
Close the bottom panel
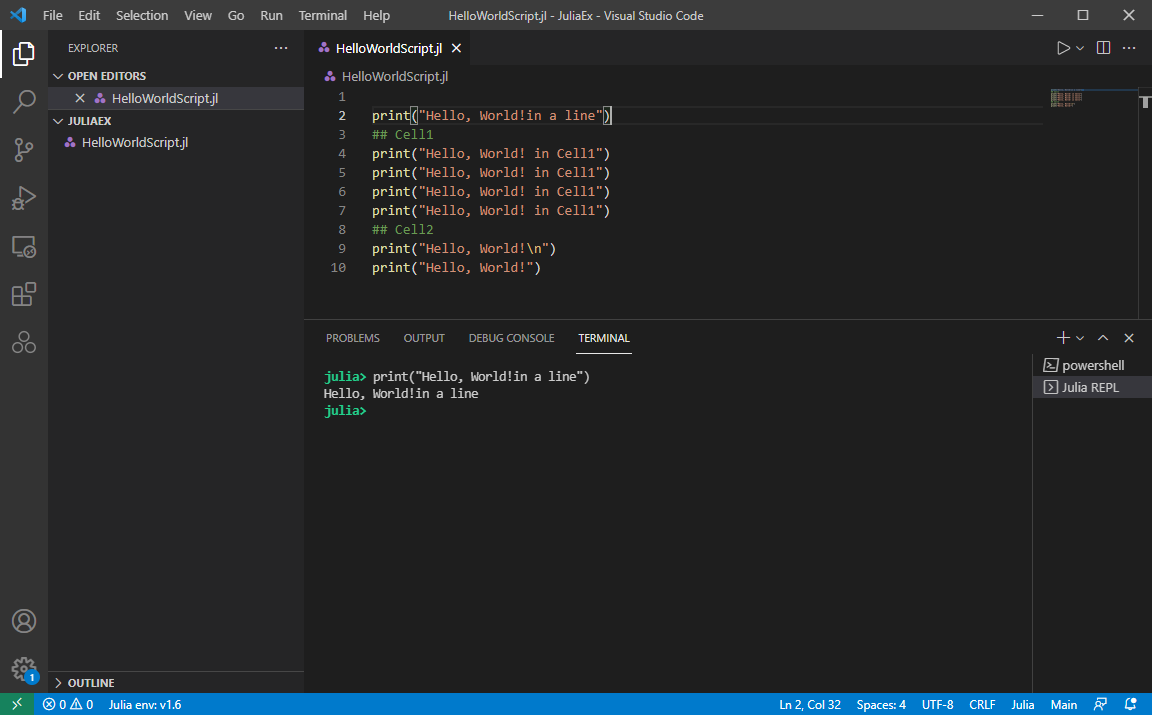[x=1129, y=338]
